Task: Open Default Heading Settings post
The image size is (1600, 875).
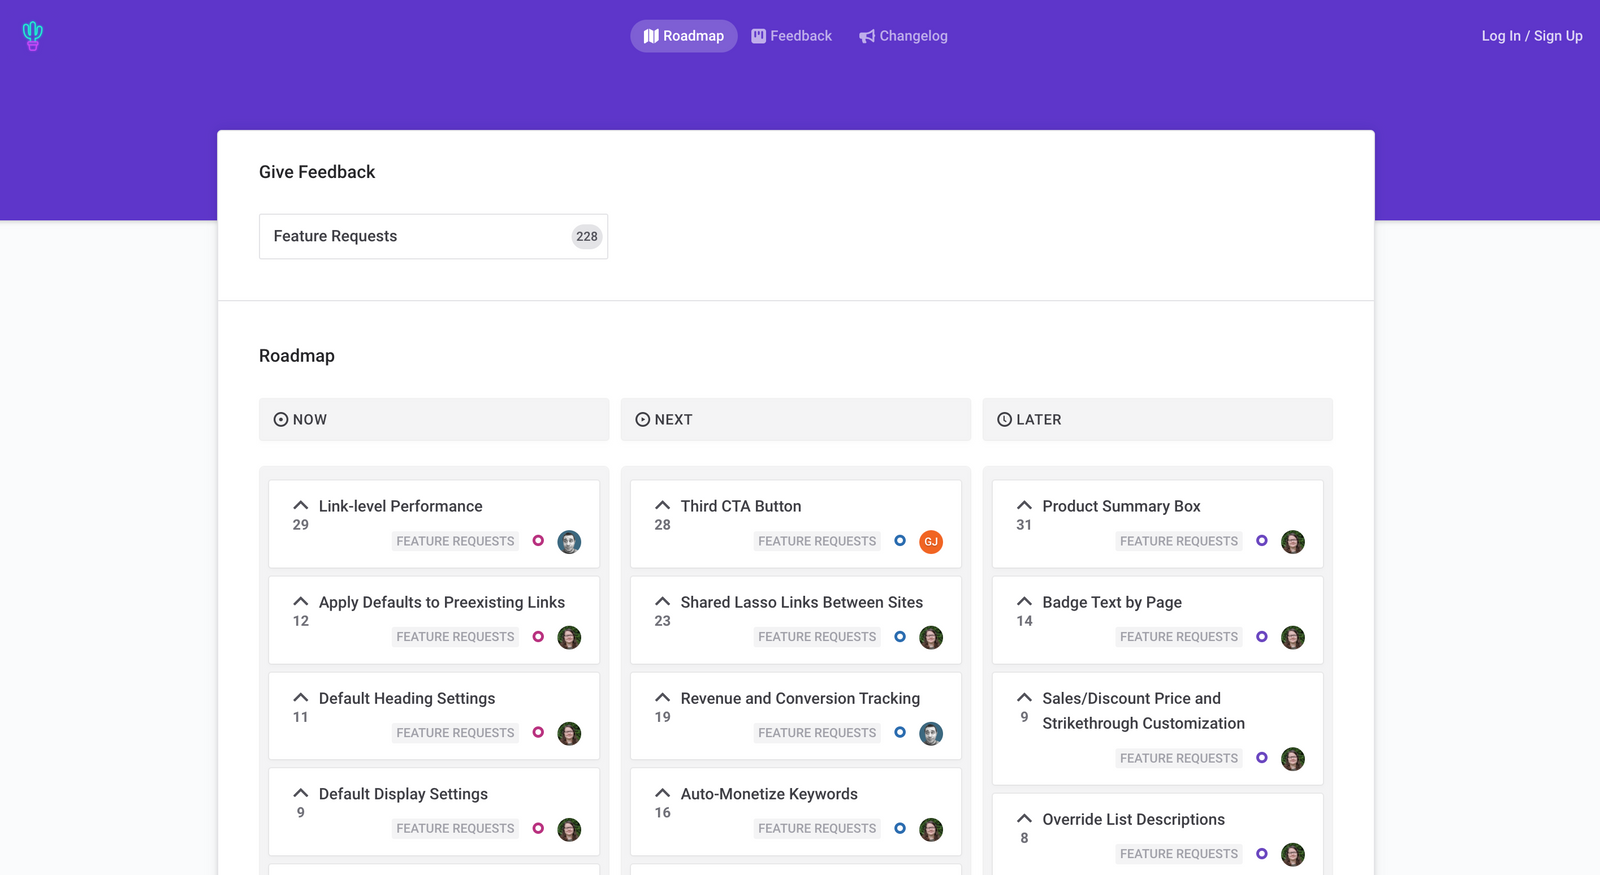Action: click(x=407, y=698)
